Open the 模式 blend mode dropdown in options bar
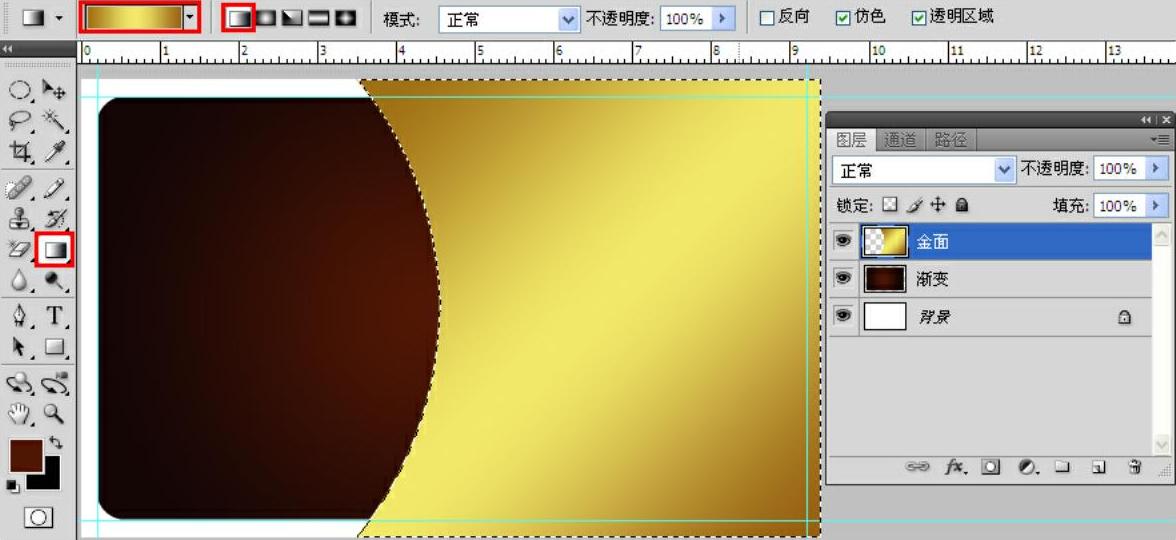Image resolution: width=1176 pixels, height=540 pixels. [568, 19]
